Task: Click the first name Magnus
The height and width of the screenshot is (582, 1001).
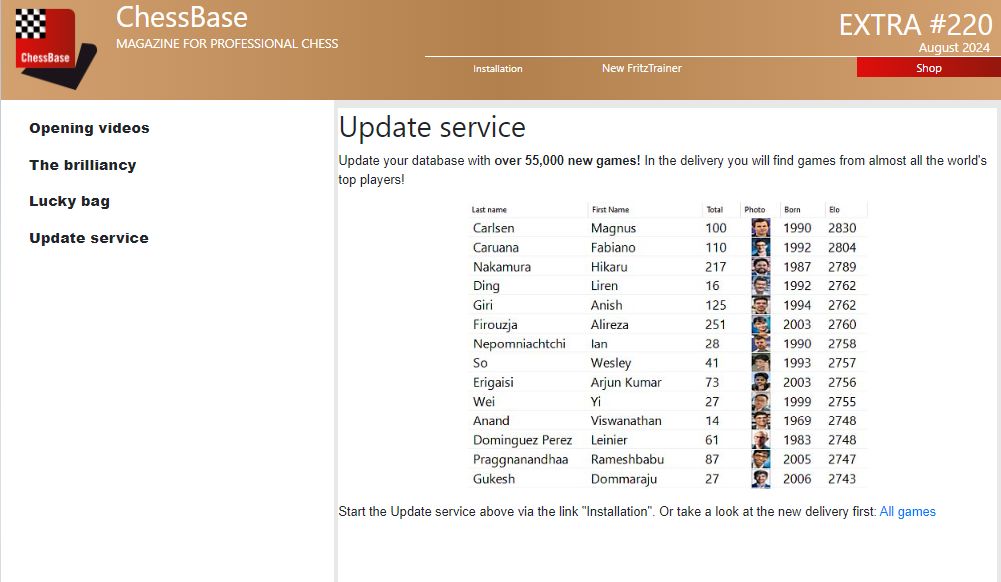Action: (613, 228)
